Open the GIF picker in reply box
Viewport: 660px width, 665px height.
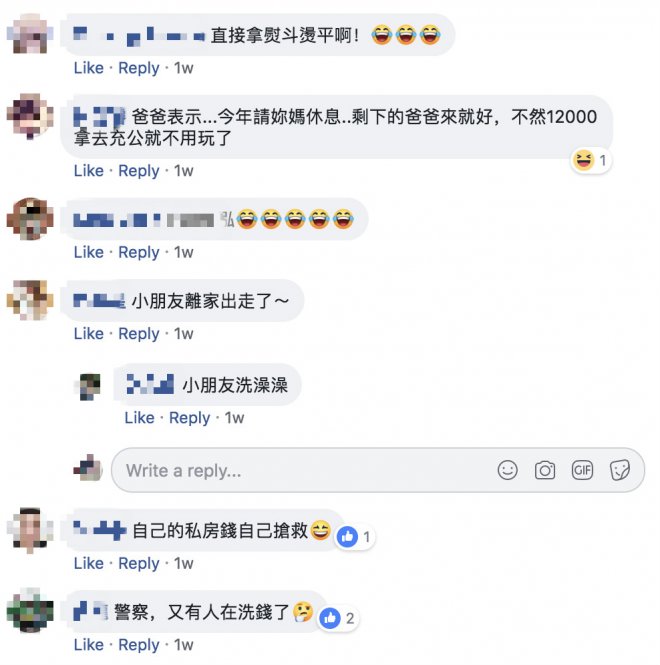582,470
